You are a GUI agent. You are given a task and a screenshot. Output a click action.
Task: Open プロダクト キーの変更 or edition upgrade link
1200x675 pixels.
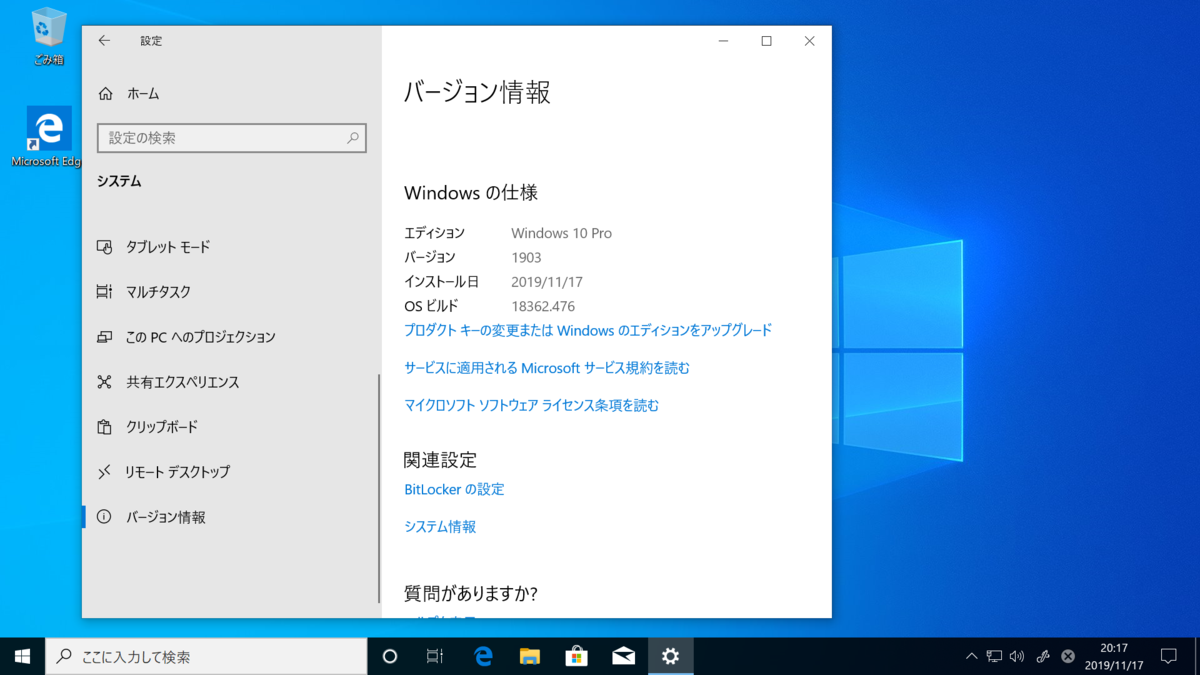588,330
